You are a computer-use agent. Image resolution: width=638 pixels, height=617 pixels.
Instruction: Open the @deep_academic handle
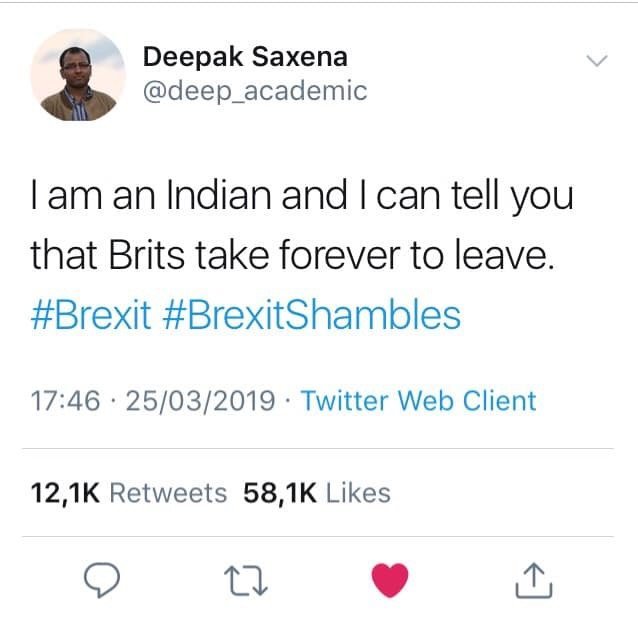[255, 91]
